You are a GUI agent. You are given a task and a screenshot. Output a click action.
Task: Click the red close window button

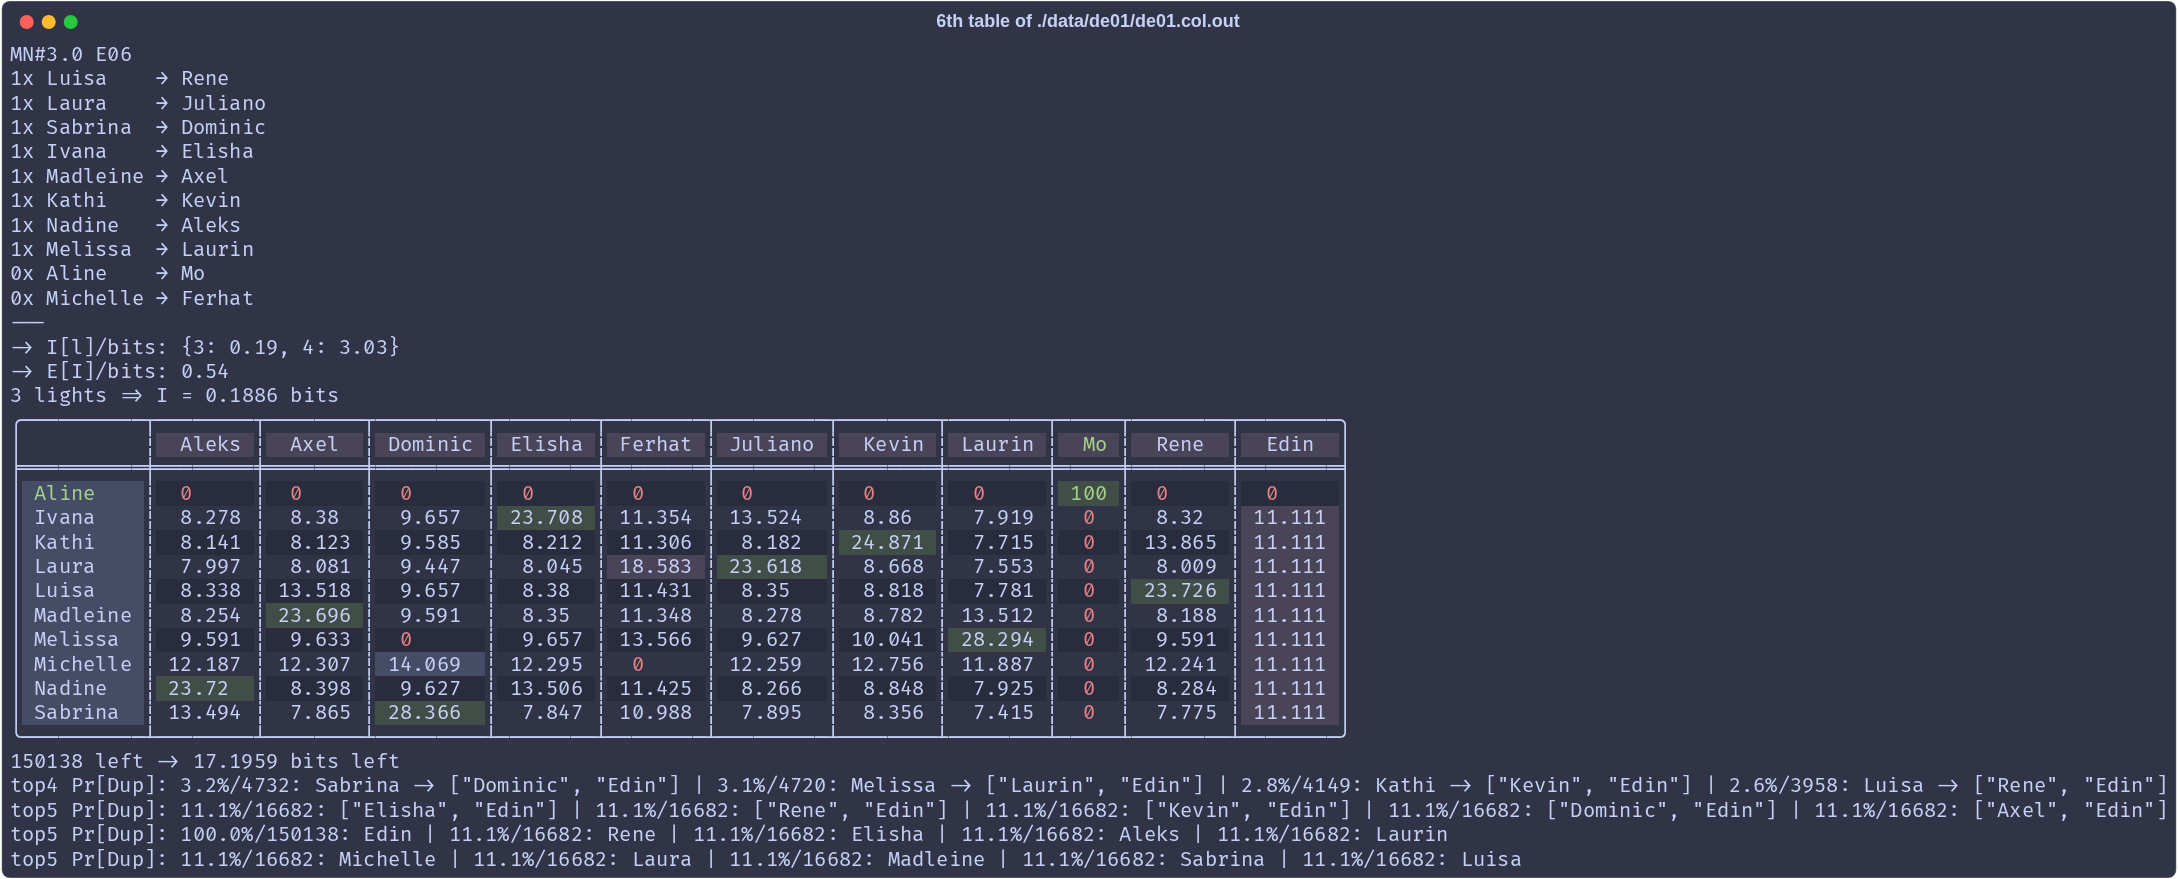coord(27,21)
